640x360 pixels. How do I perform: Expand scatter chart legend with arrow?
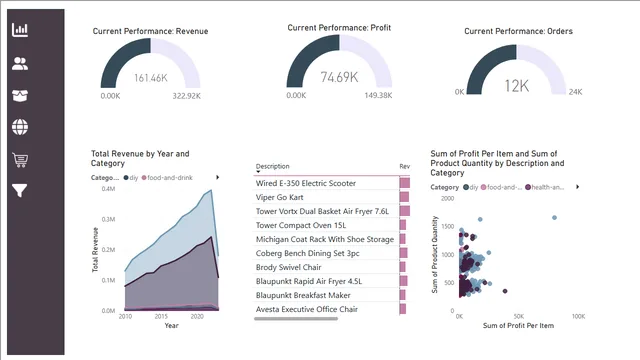point(577,187)
